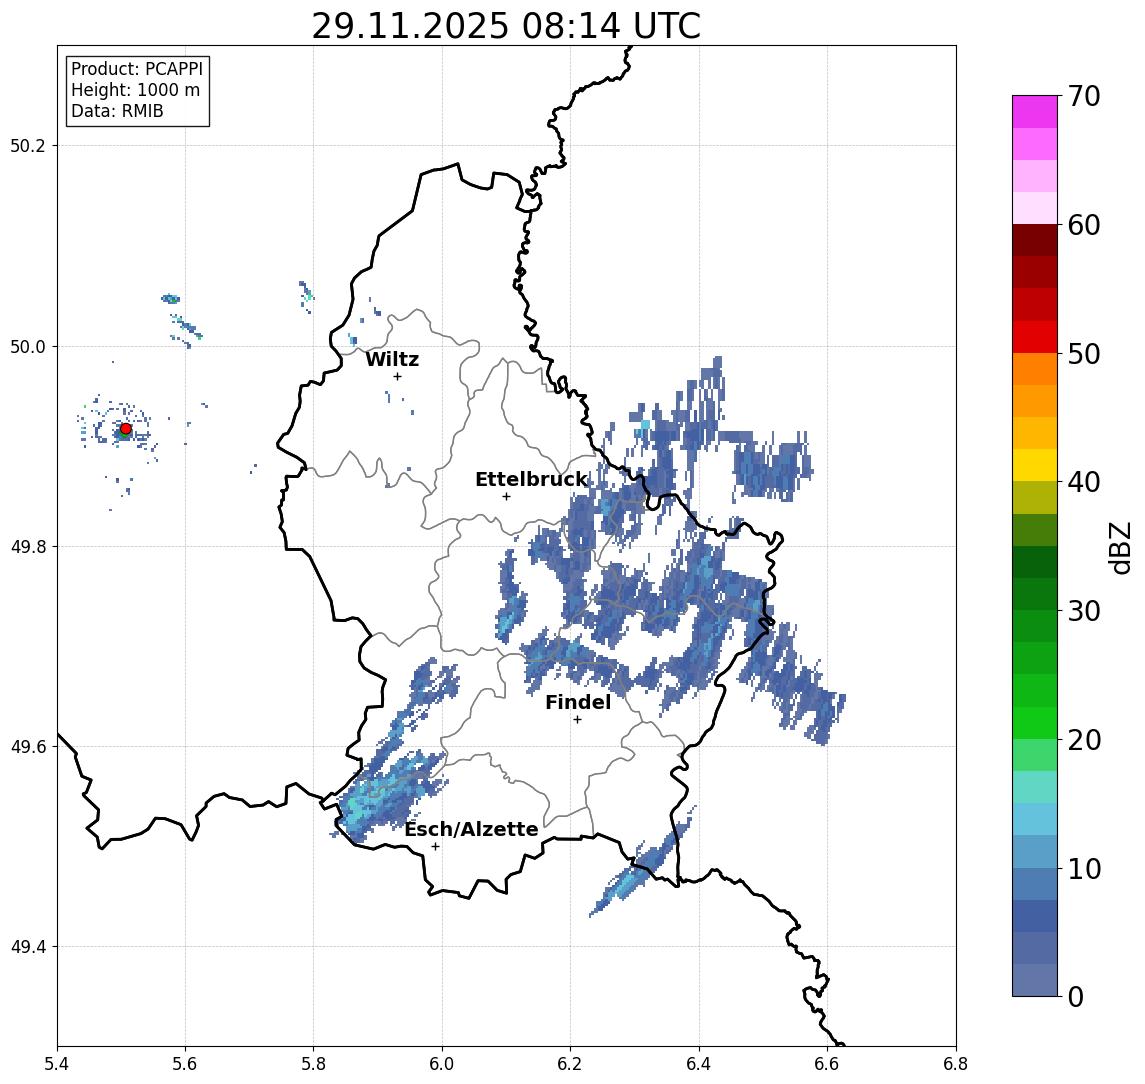Click the 70 label on the colorbar
Viewport: 1145px width, 1084px height.
click(x=1083, y=96)
